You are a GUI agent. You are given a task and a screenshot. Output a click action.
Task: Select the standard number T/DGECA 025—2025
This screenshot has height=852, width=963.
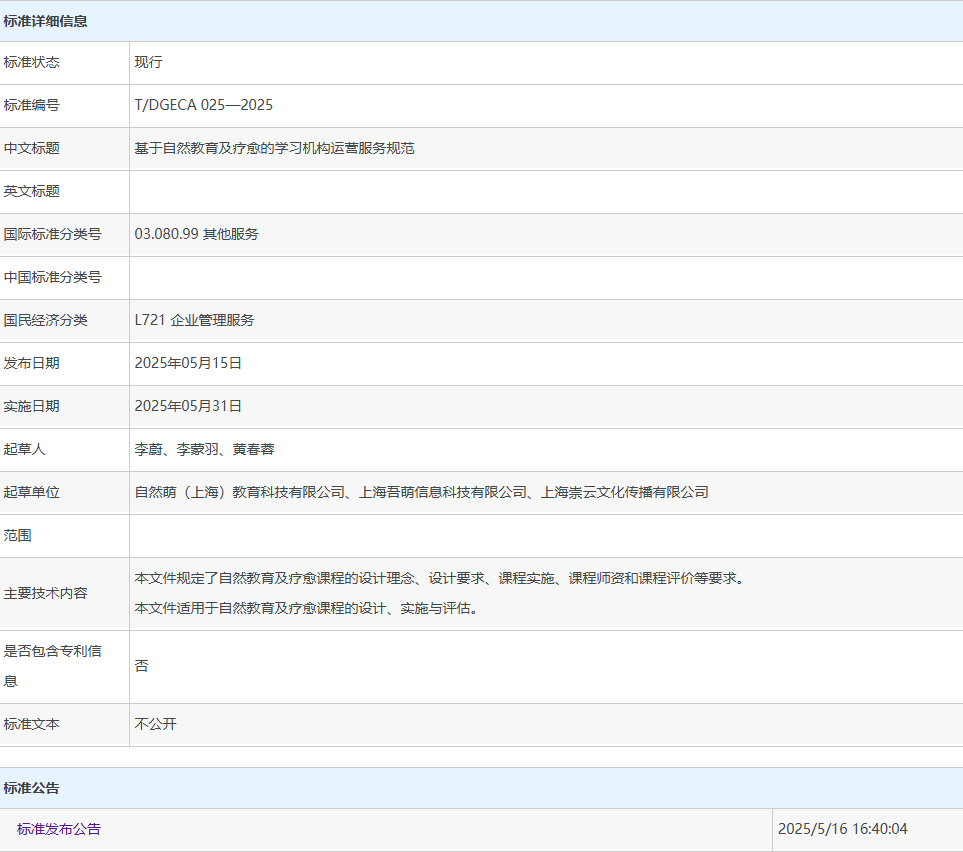coord(203,105)
